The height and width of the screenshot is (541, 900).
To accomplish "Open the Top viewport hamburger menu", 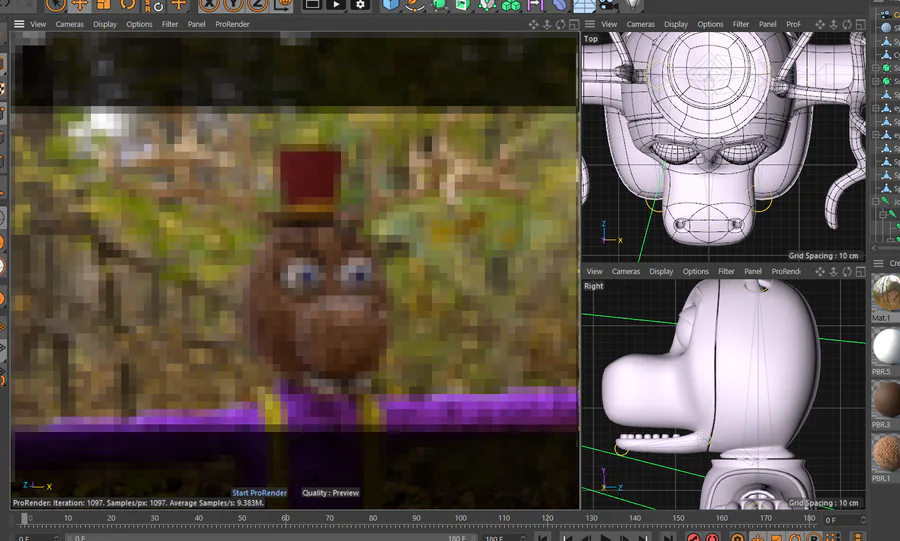I will coord(589,24).
